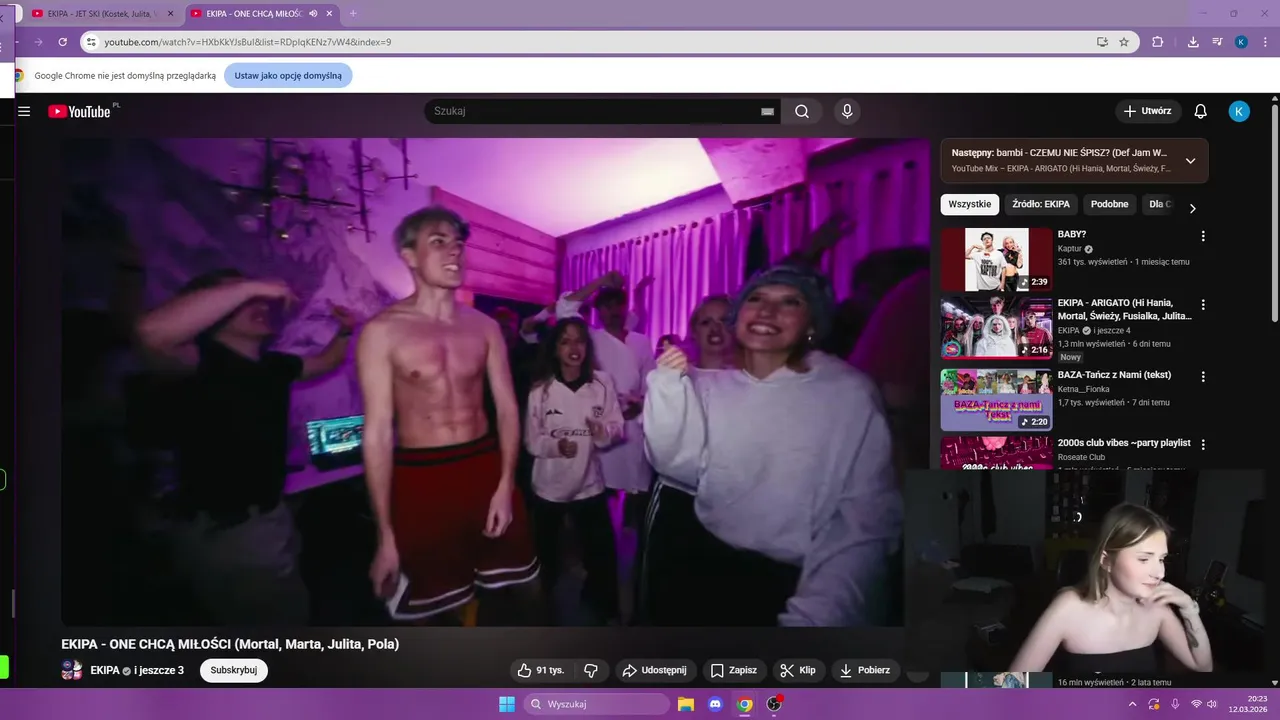Click the magnifier search button

tap(802, 111)
